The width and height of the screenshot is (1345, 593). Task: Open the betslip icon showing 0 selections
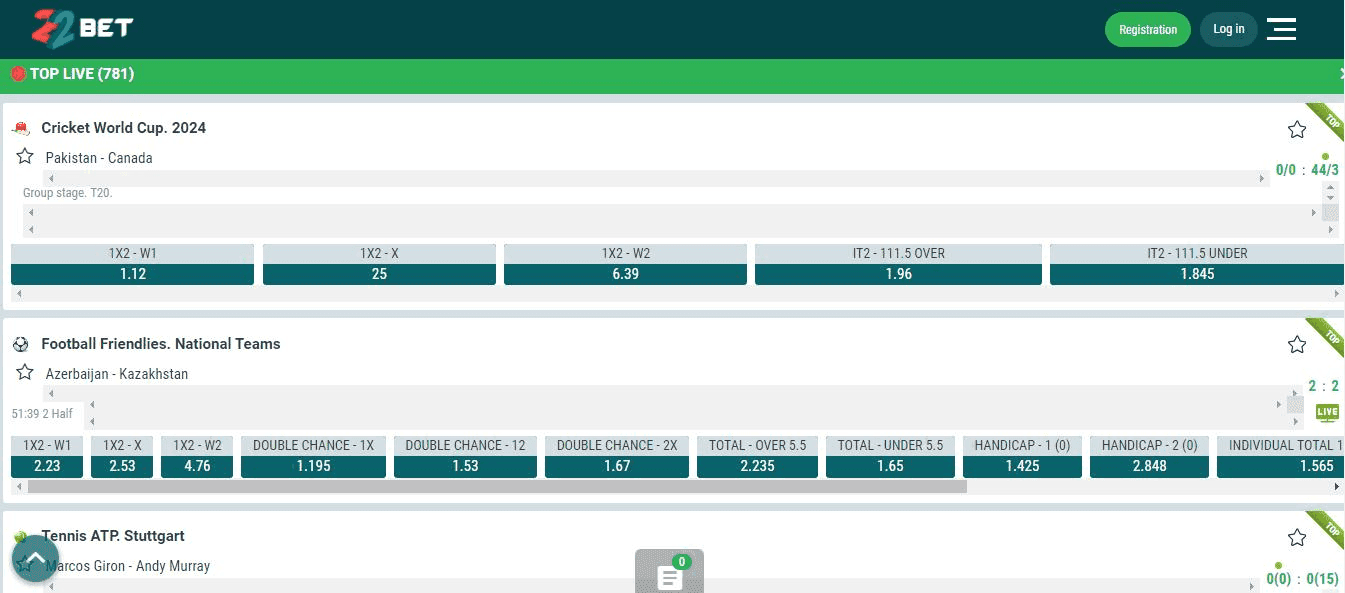point(669,575)
